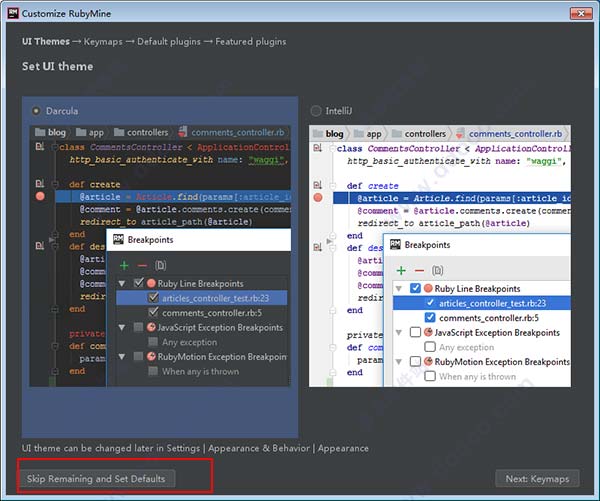Collapse JavaScript Exception Breakpoints in IntelliJ preview
The height and width of the screenshot is (501, 600).
click(x=399, y=333)
